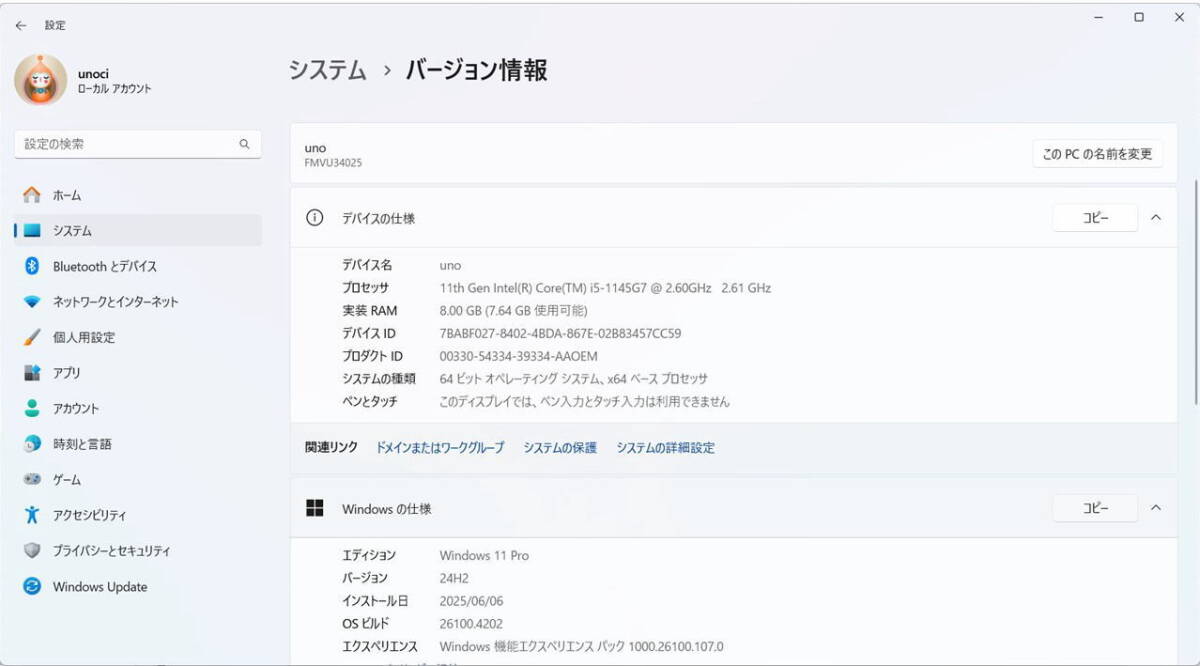Click the back arrow in Settings title bar
Viewport: 1200px width, 666px height.
[21, 25]
